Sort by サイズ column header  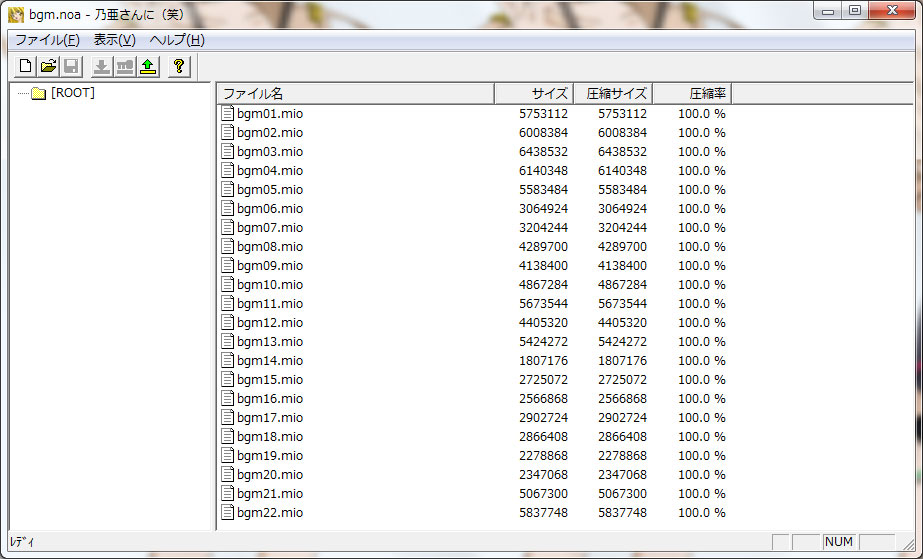coord(534,93)
